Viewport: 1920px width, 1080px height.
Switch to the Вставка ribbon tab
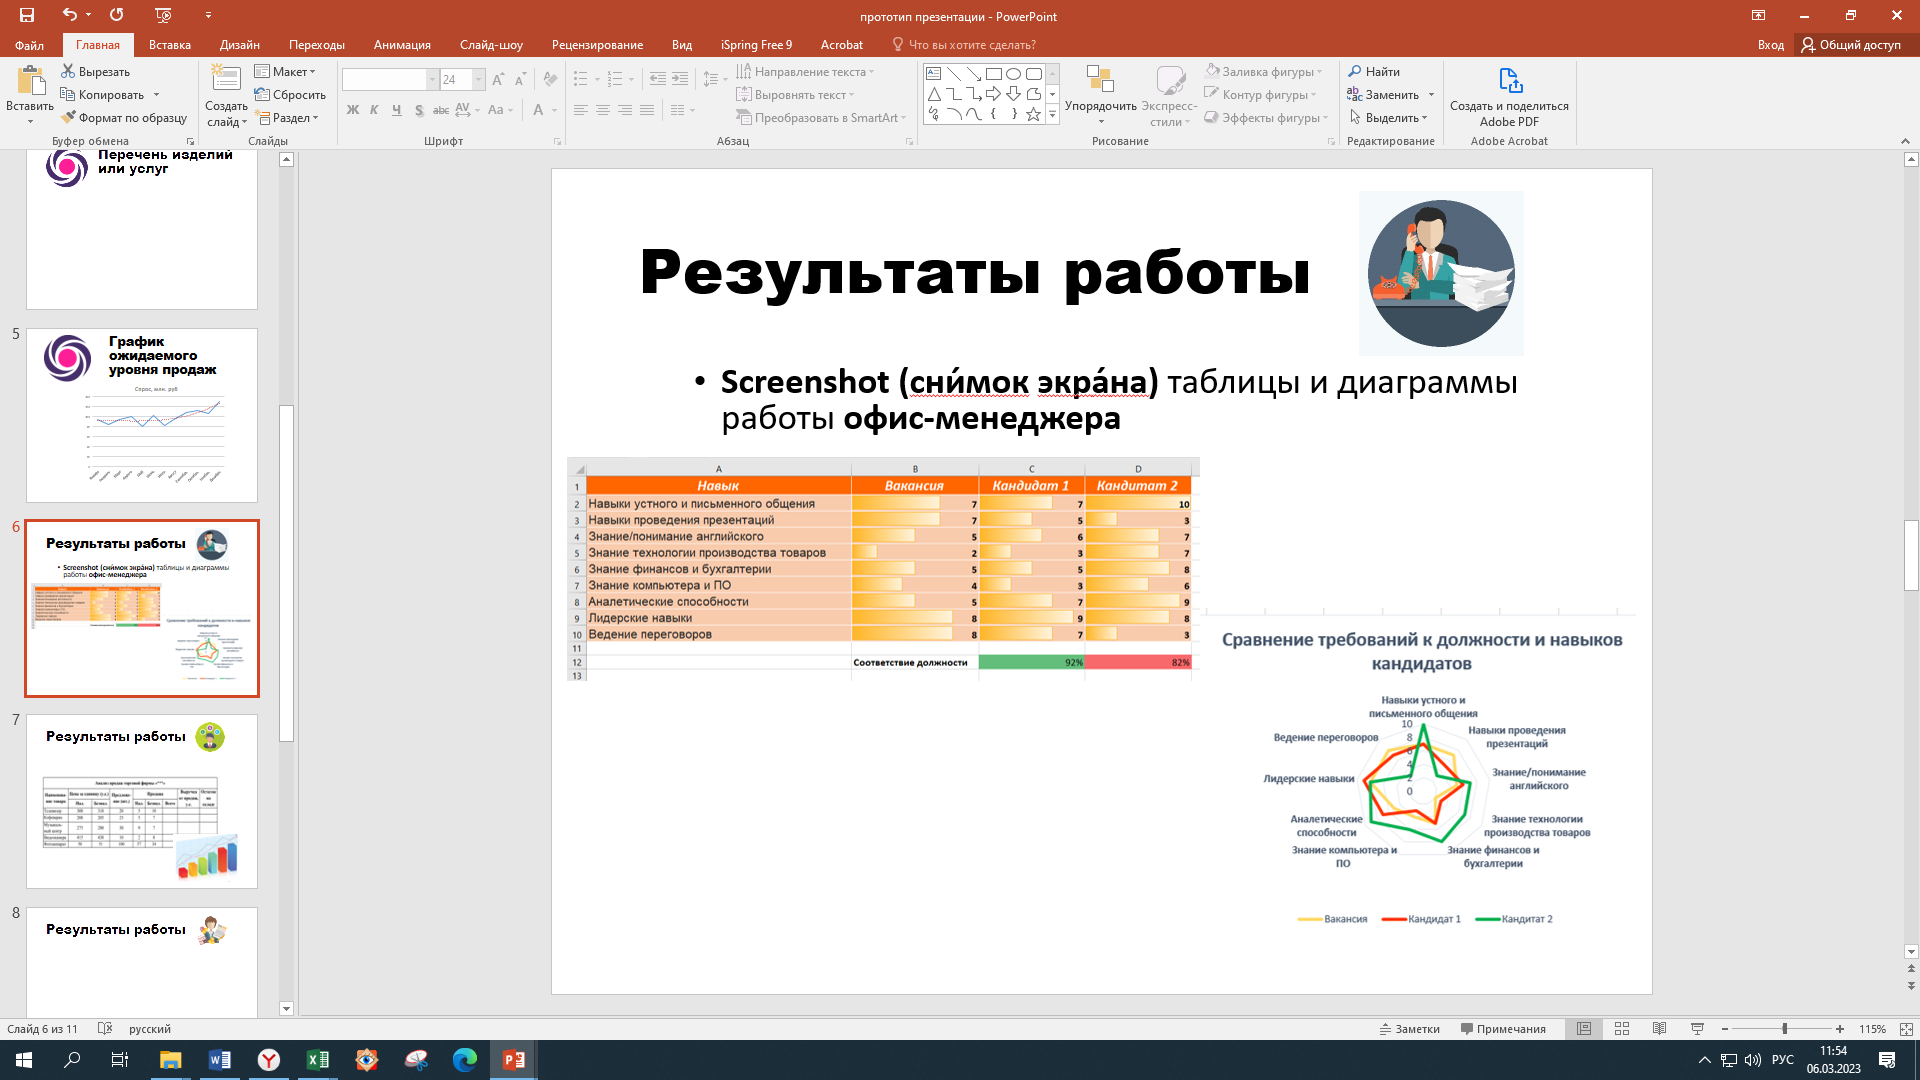pos(169,45)
